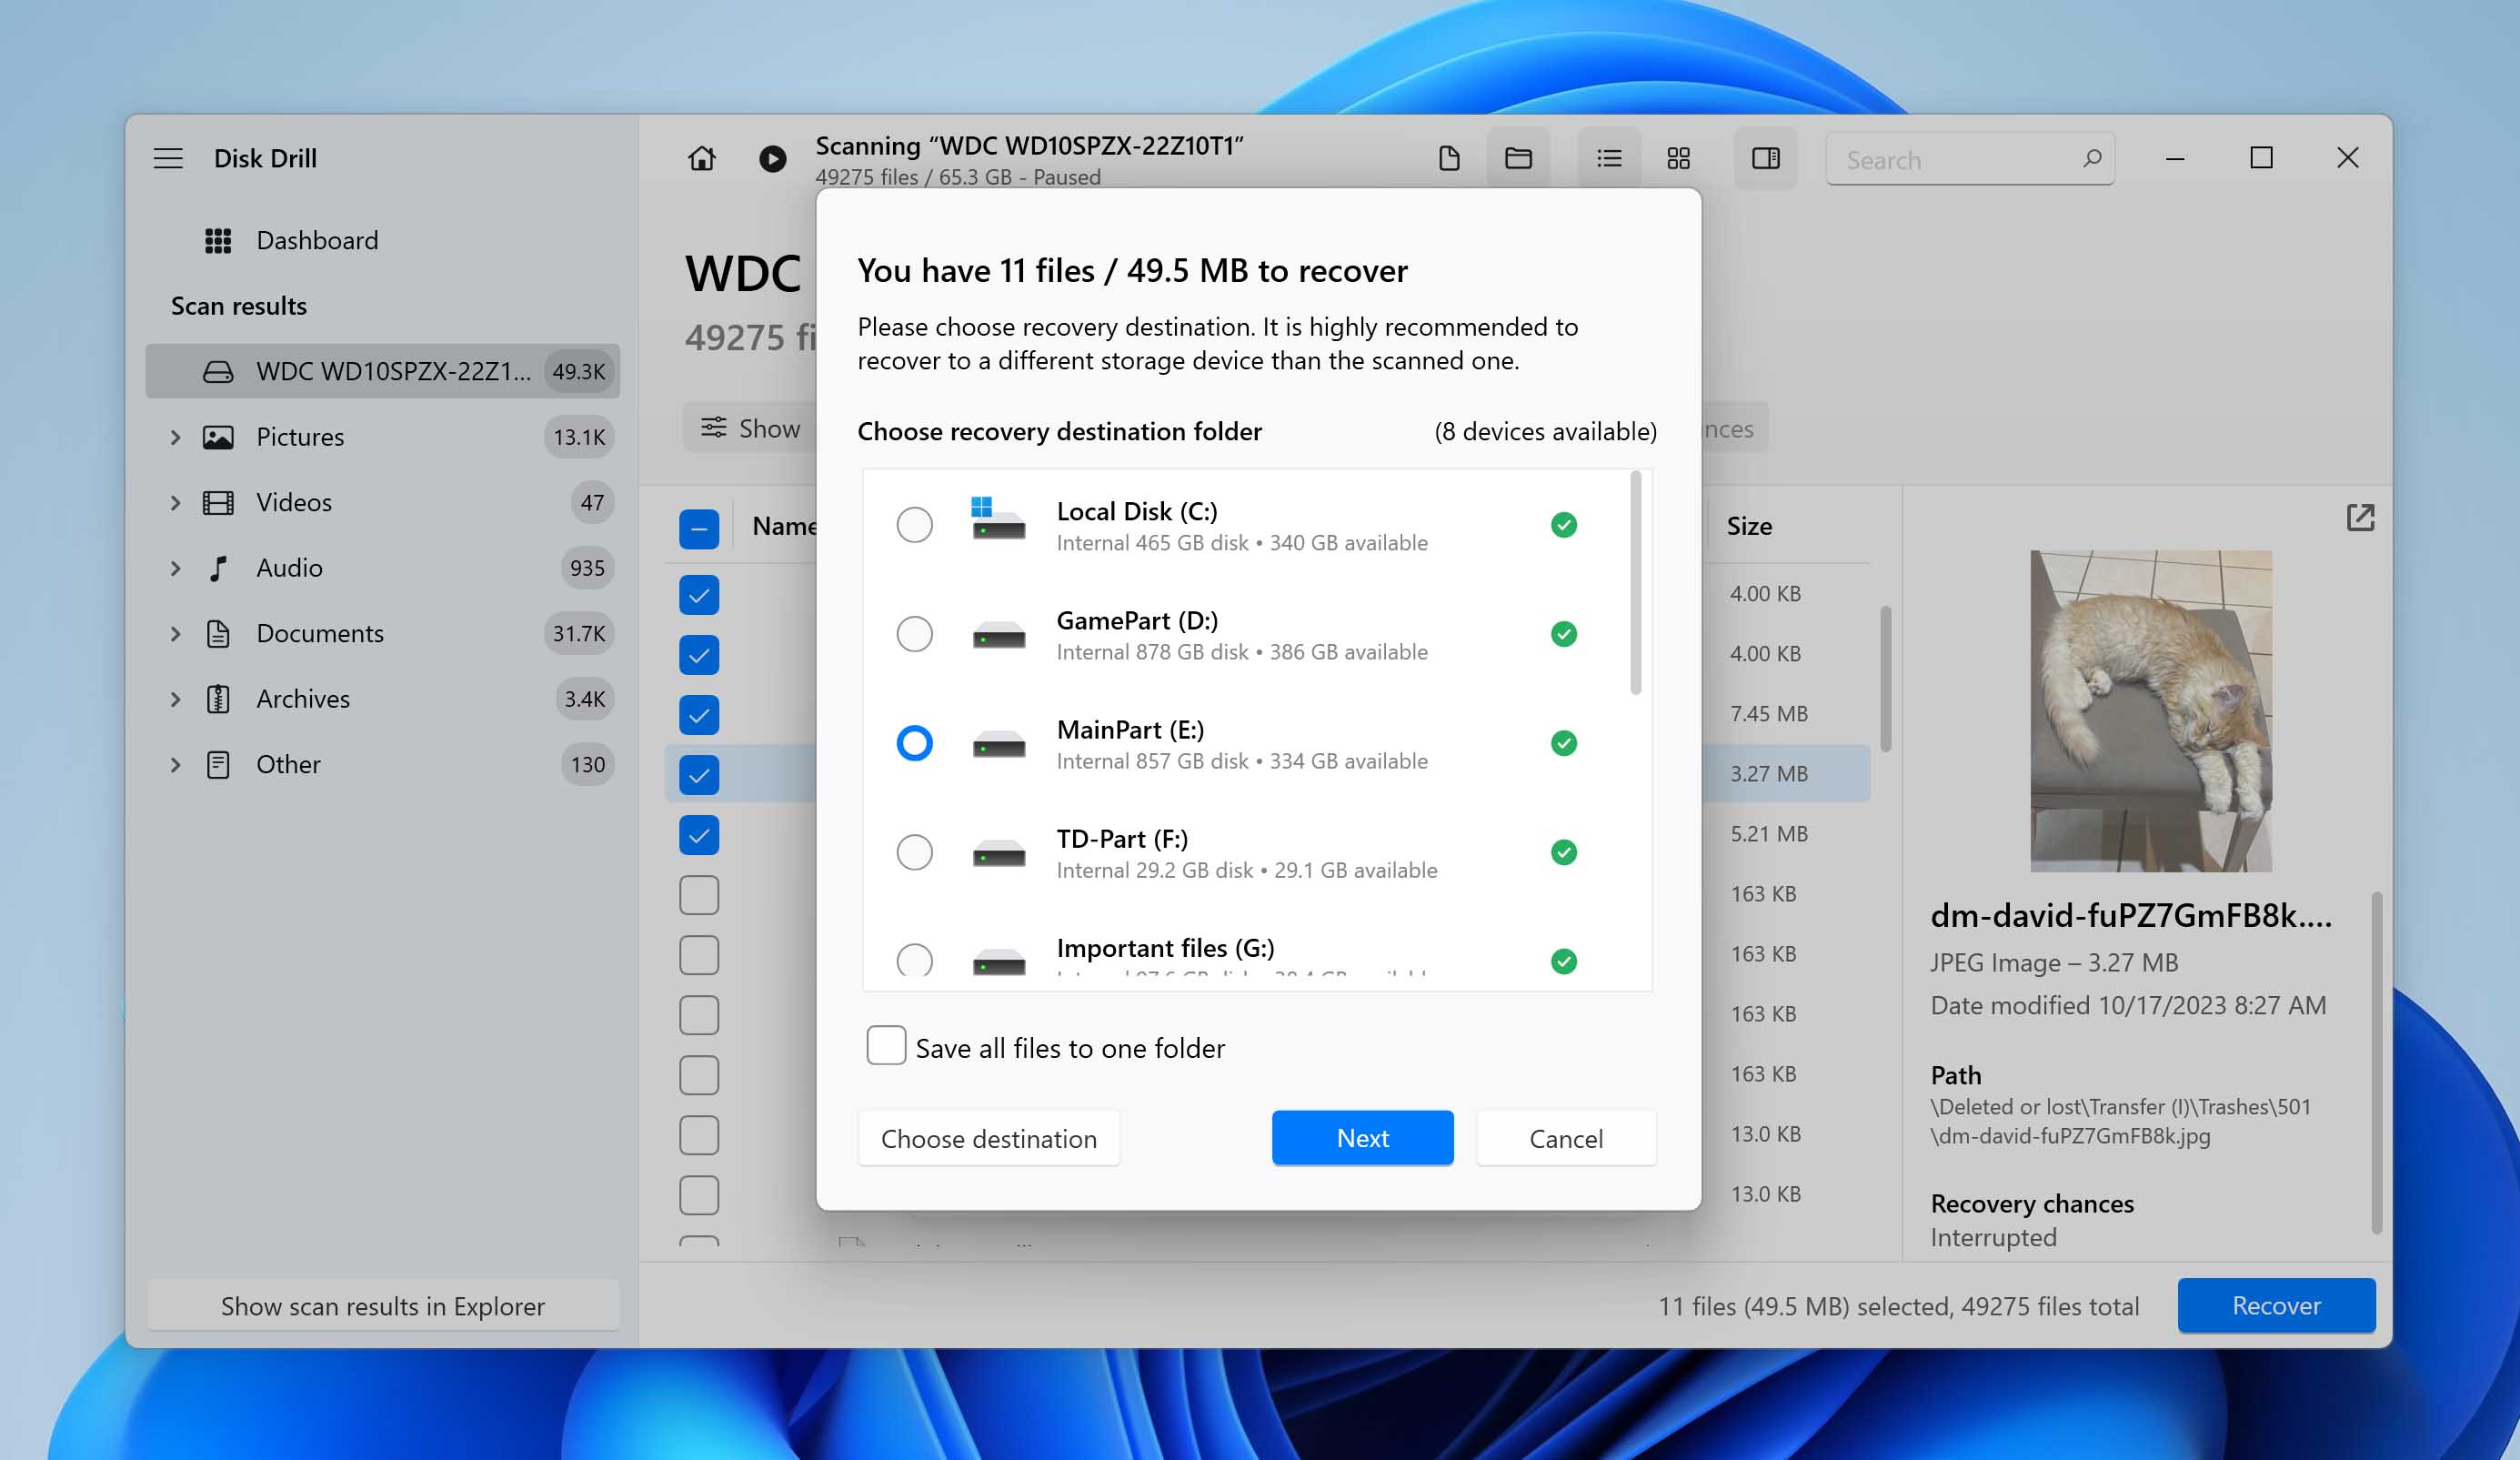Enable Save all files to one folder
This screenshot has height=1460, width=2520.
click(x=886, y=1046)
